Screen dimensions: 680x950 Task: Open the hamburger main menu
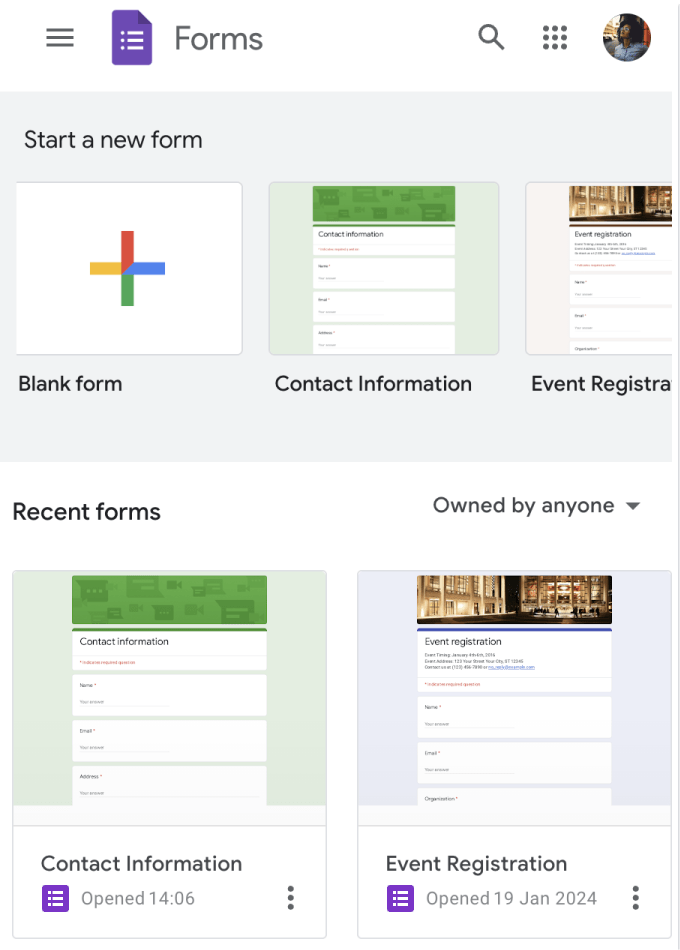(x=60, y=38)
